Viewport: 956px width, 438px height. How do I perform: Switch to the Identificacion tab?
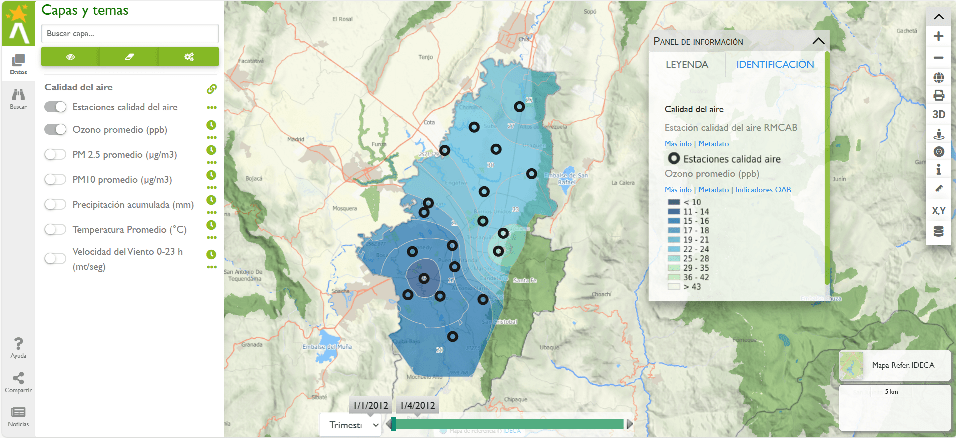coord(774,65)
